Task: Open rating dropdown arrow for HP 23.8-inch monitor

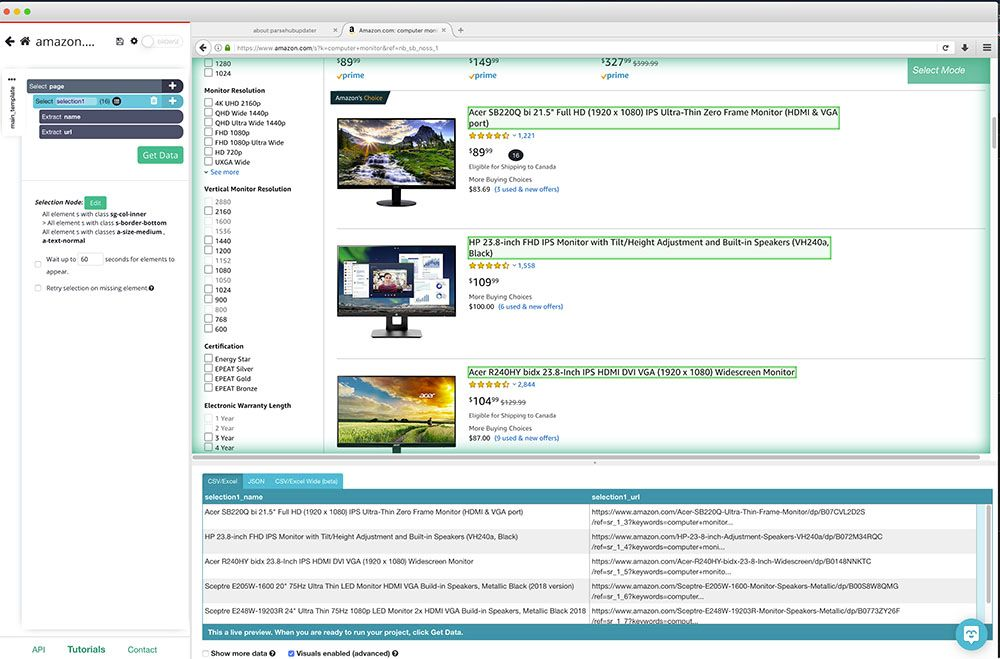Action: click(x=514, y=266)
